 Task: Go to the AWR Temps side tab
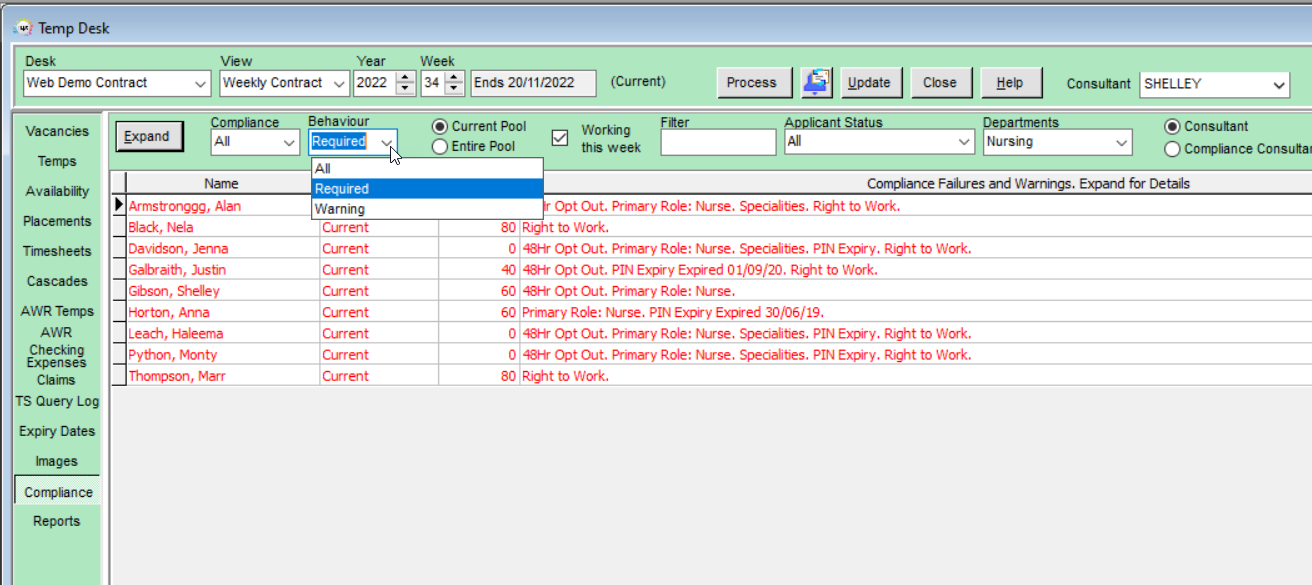(x=57, y=311)
